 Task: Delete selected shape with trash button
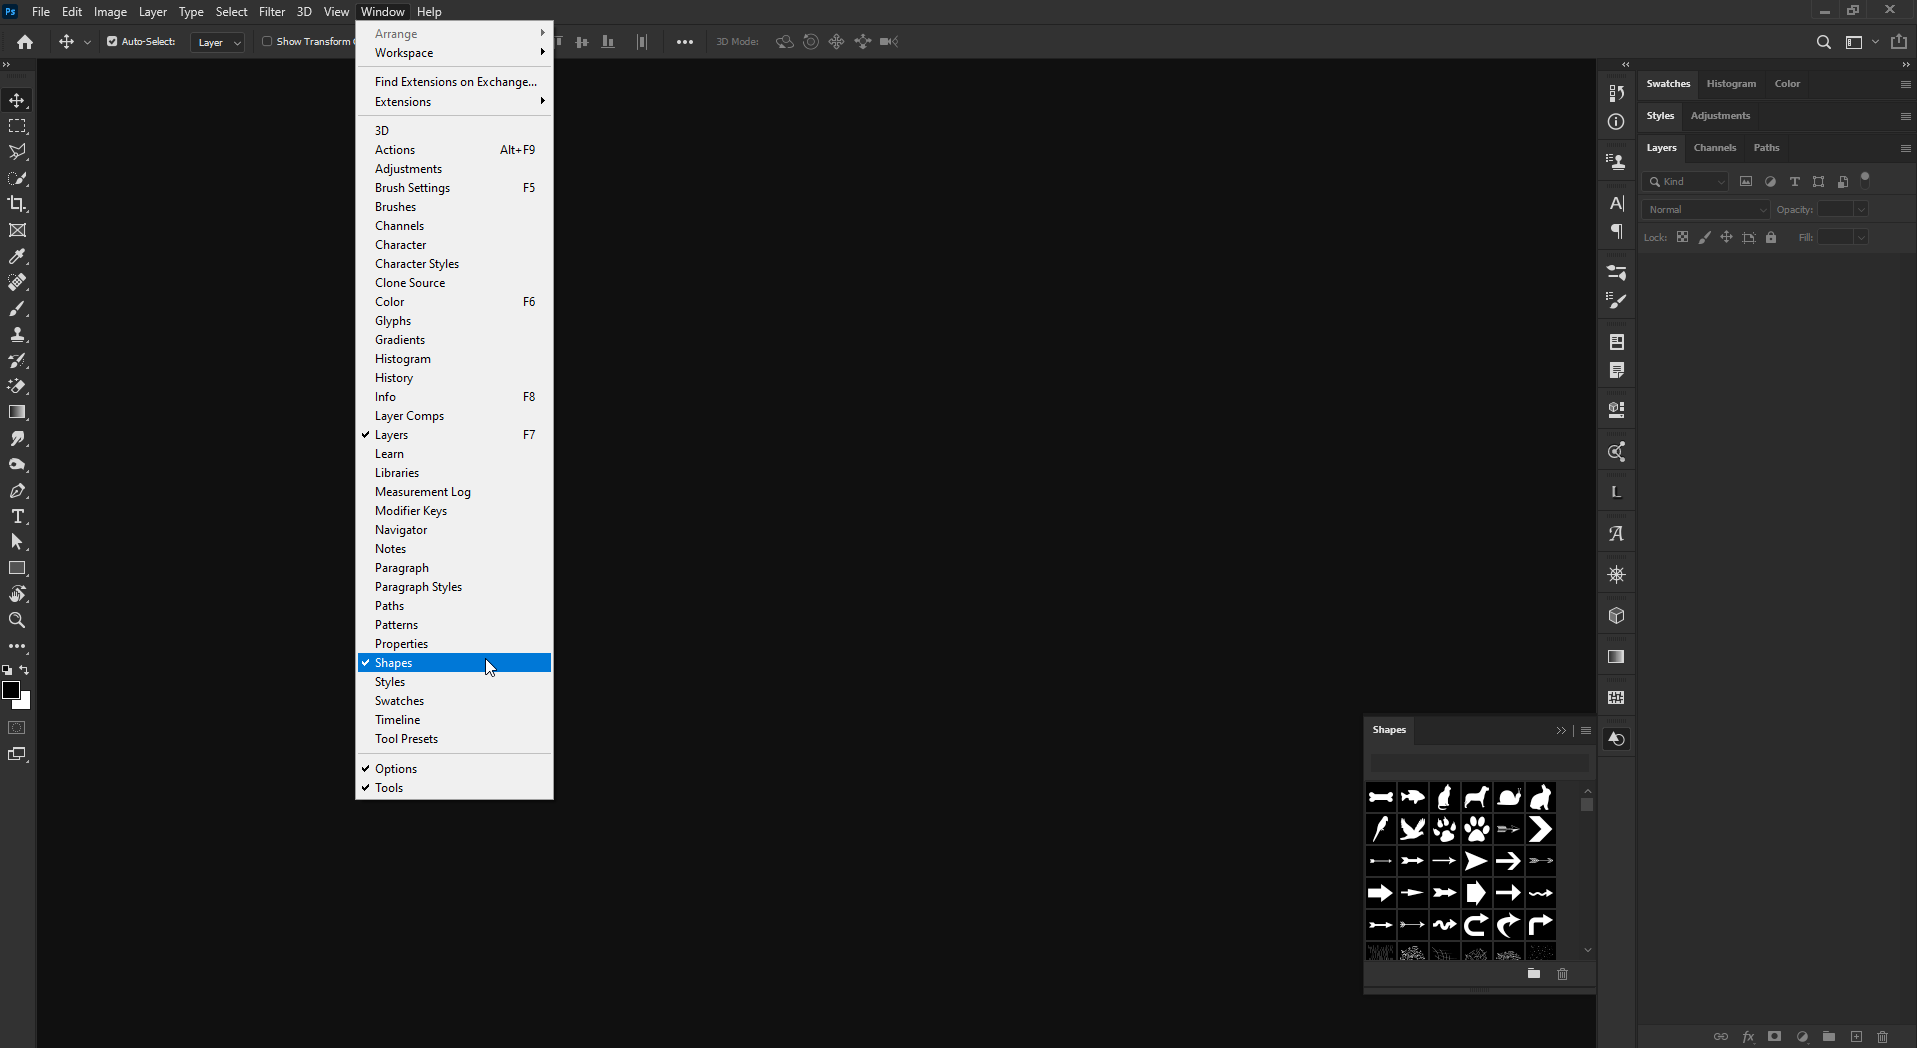tap(1562, 974)
